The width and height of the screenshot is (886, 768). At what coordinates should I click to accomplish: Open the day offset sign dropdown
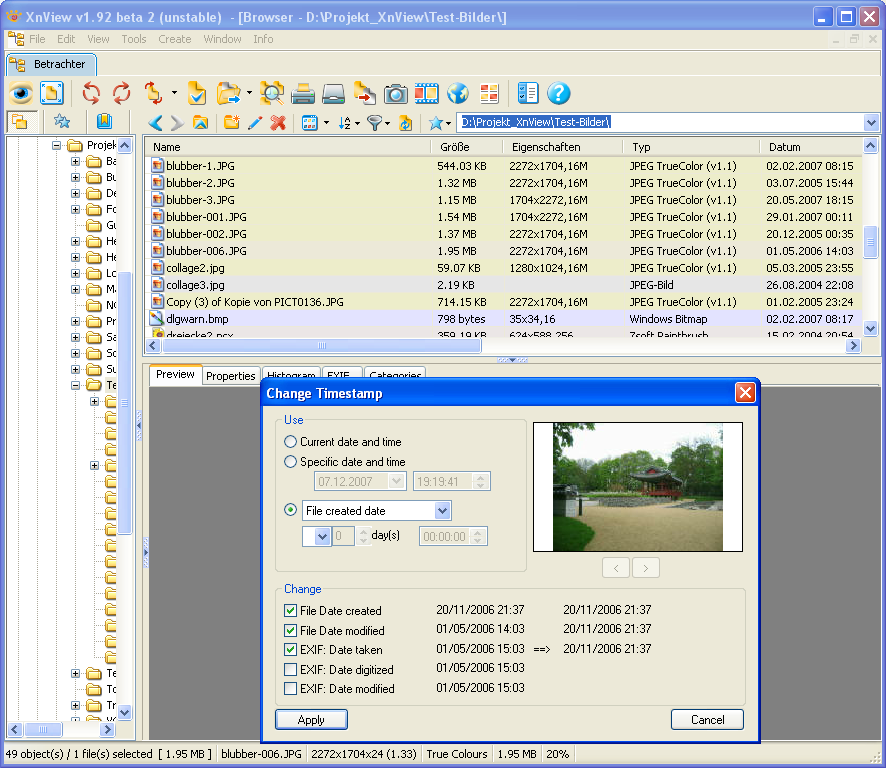322,536
